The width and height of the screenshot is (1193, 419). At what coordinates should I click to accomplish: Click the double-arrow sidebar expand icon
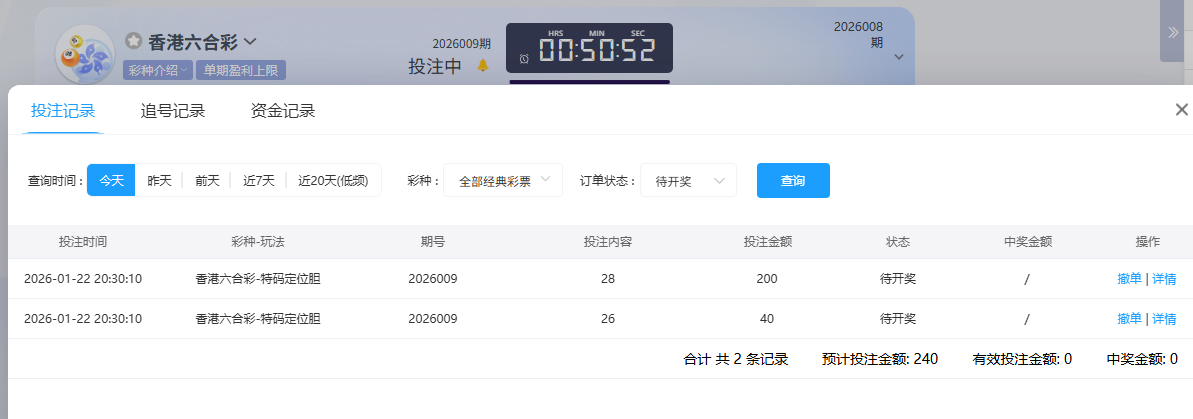click(x=1174, y=32)
